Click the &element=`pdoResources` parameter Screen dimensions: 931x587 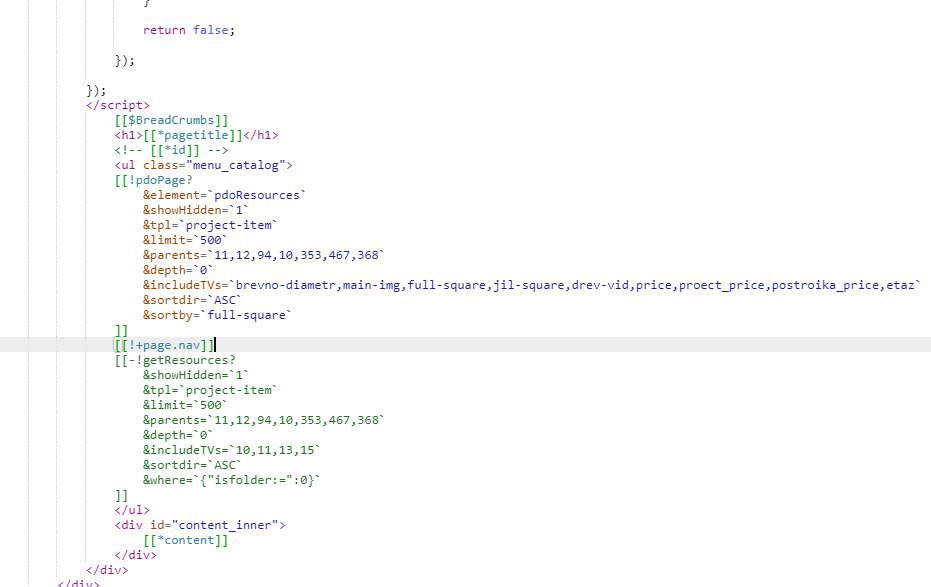tap(224, 195)
